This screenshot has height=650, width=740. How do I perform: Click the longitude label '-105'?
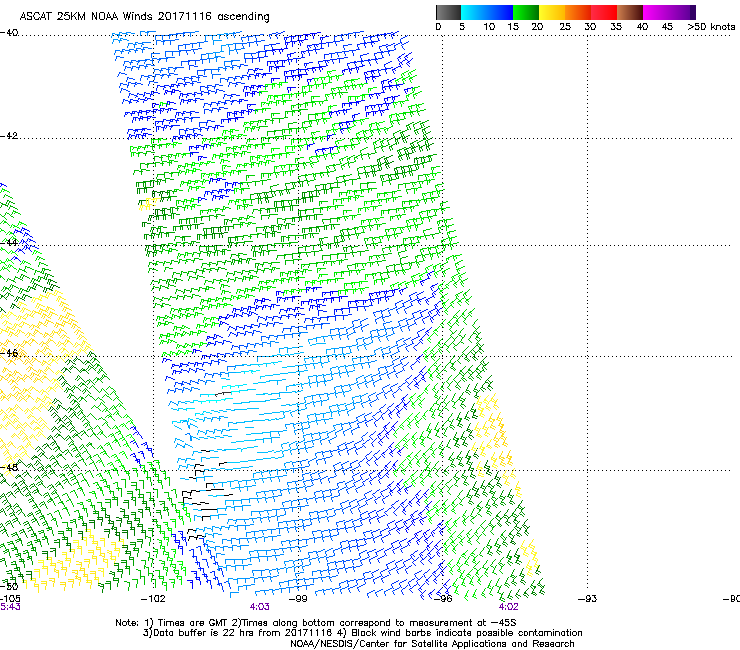(10, 599)
